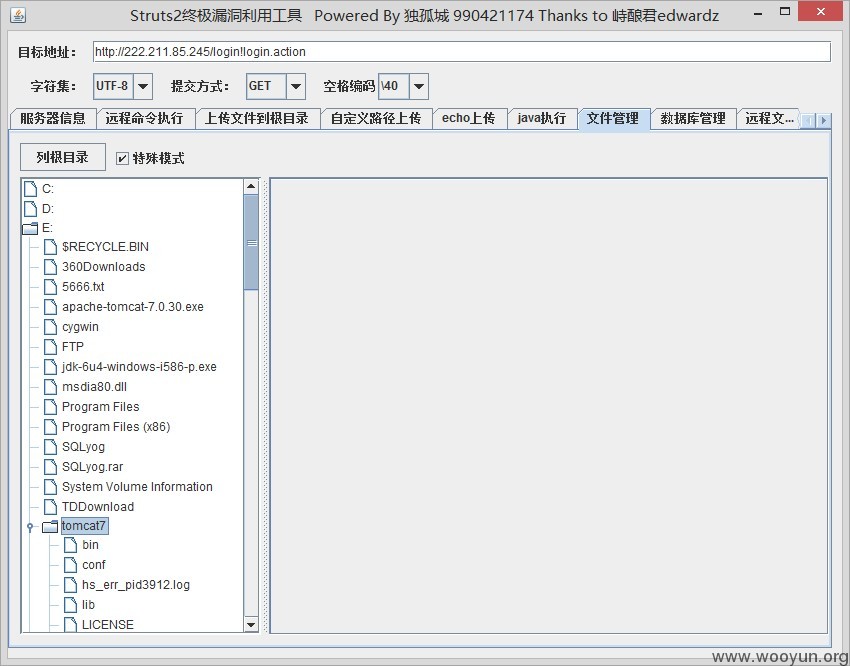Click the file icon beside LICENSE
Screen dimensions: 850x666
click(70, 624)
